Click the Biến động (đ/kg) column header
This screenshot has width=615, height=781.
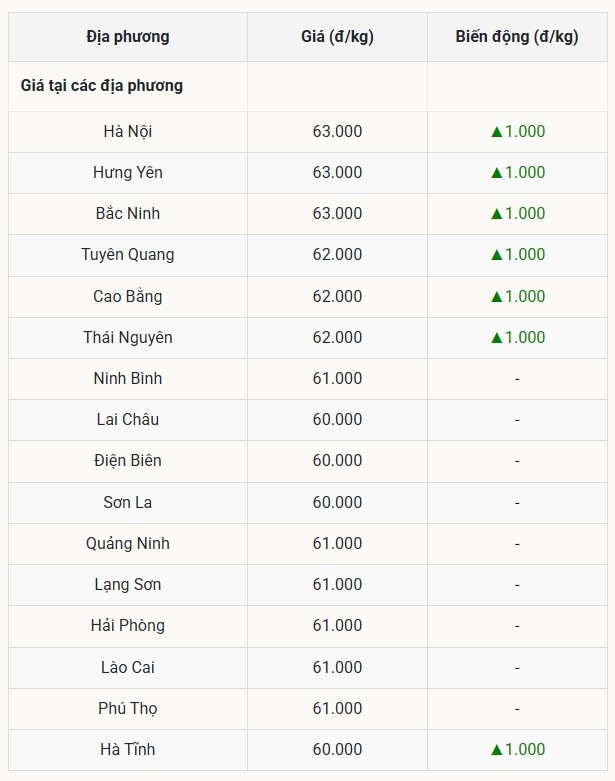[x=516, y=37]
